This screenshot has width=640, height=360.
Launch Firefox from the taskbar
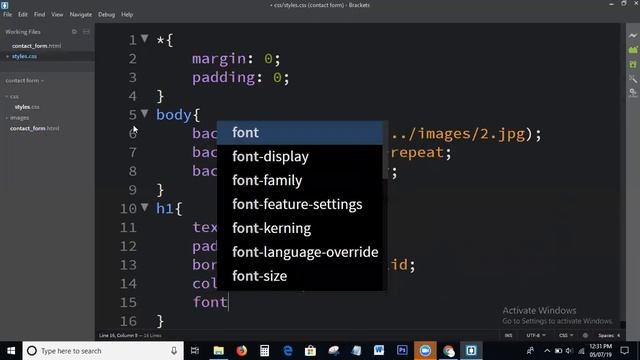click(241, 351)
